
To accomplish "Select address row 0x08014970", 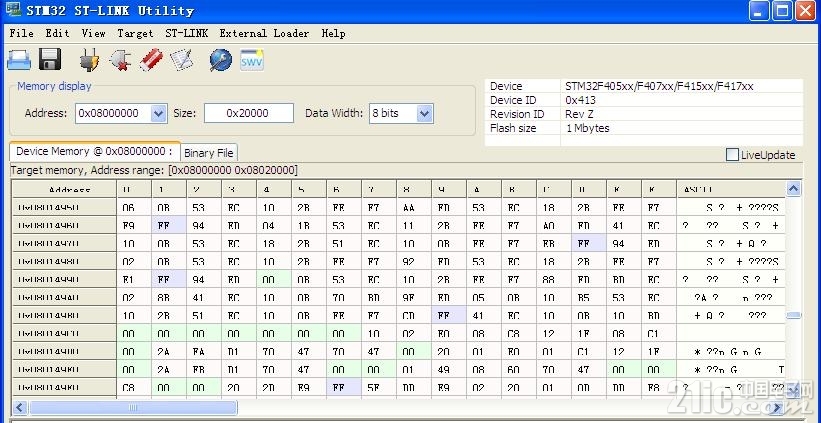I will [x=65, y=243].
